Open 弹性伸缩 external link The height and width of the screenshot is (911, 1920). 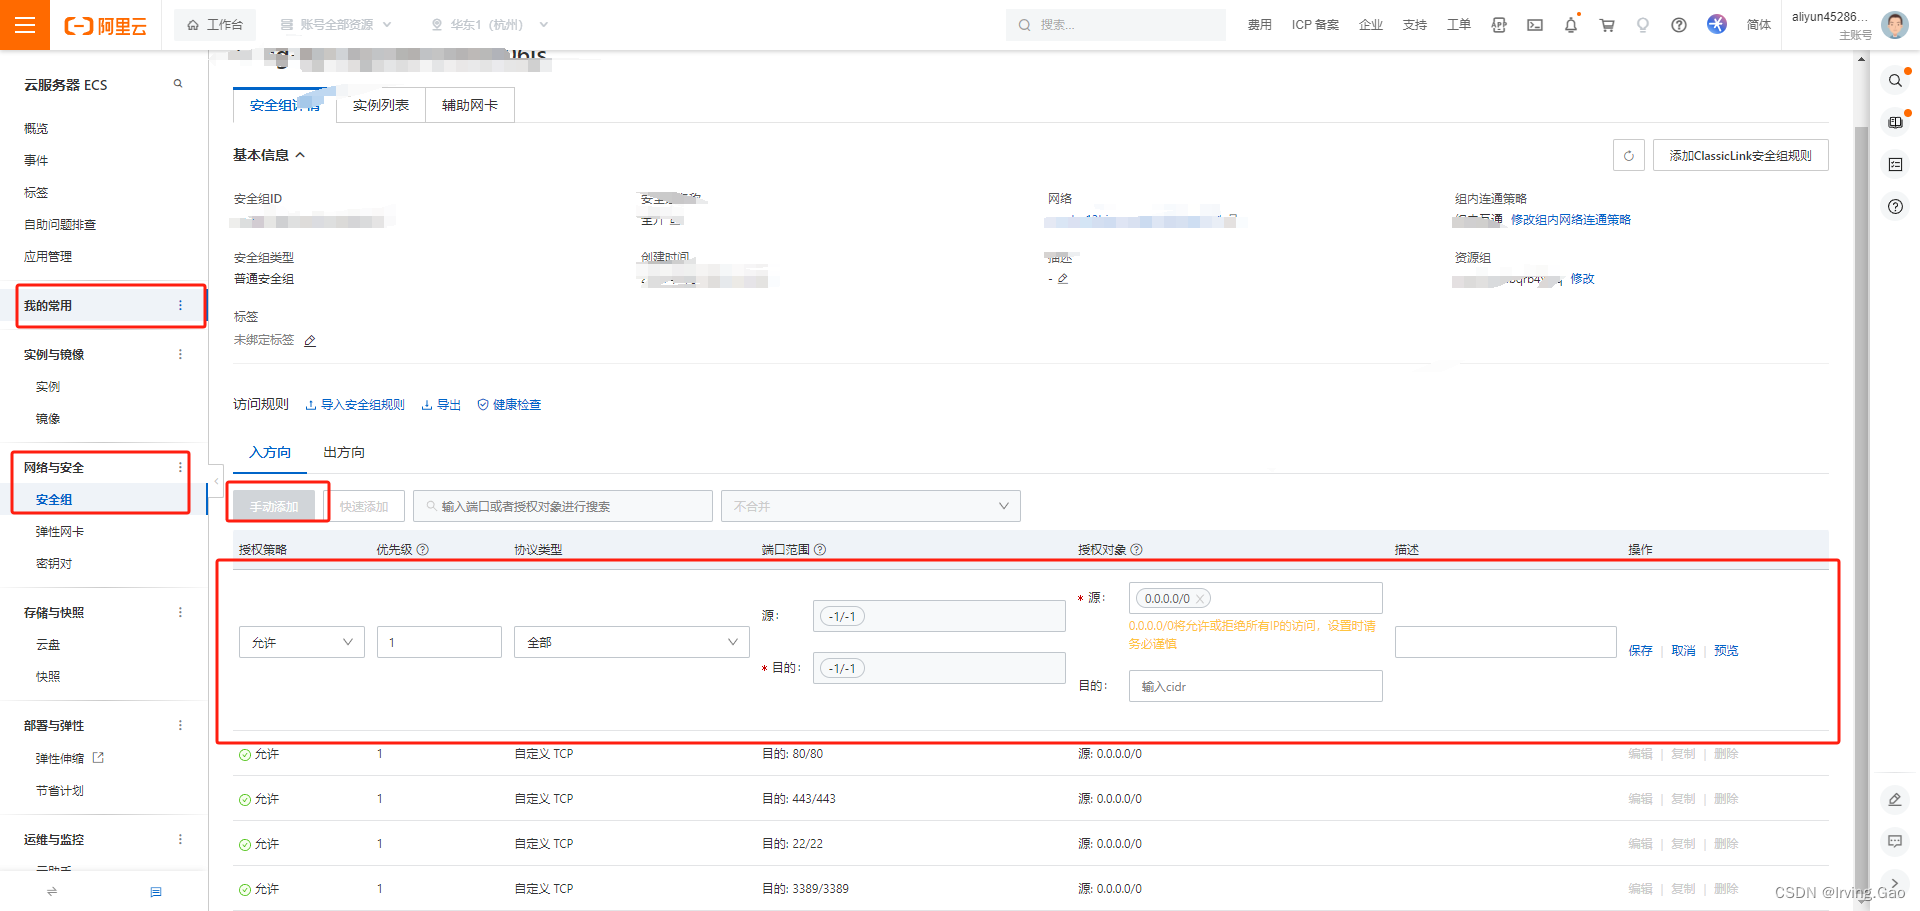69,758
